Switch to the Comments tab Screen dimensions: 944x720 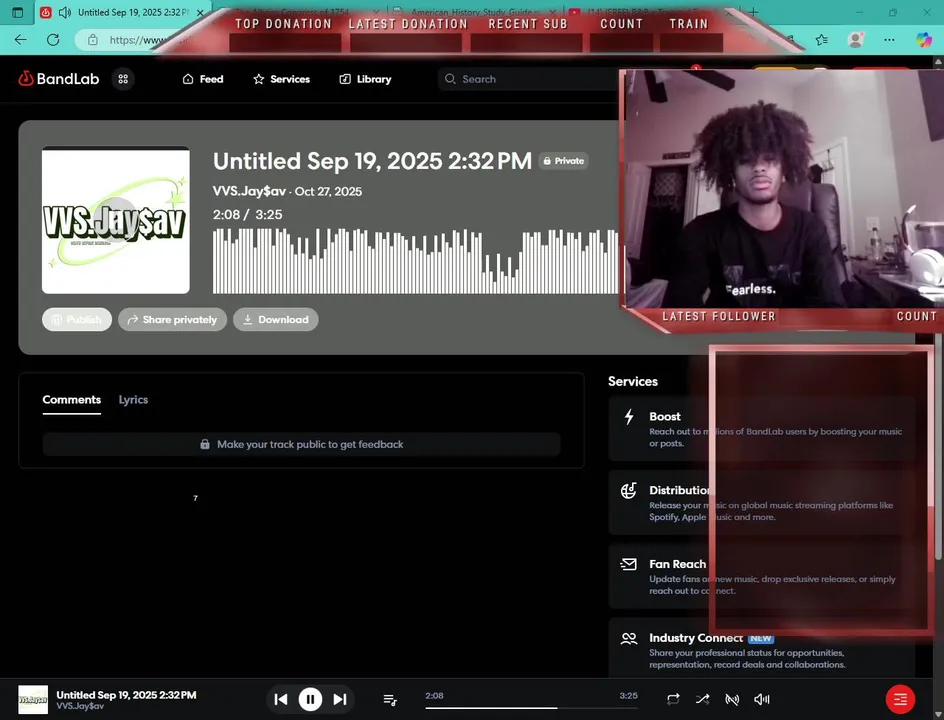click(x=72, y=400)
